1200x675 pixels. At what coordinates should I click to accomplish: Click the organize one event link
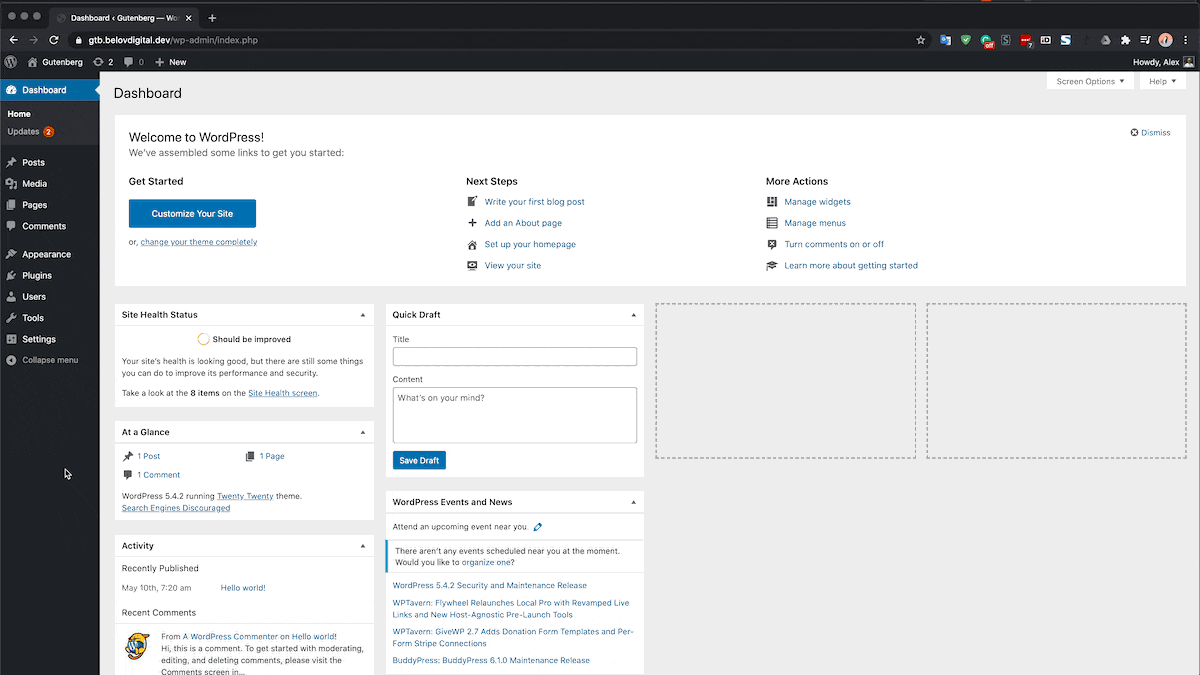[x=485, y=562]
